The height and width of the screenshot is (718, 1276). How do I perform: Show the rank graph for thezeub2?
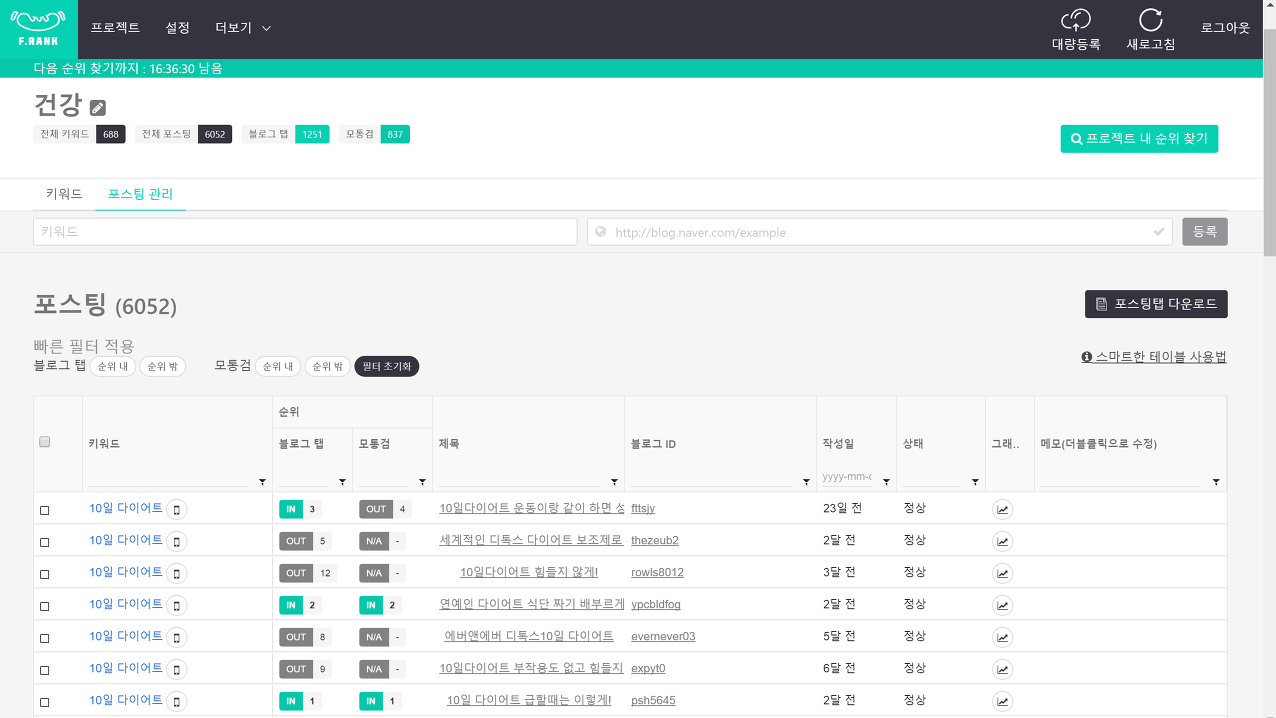[x=1002, y=542]
